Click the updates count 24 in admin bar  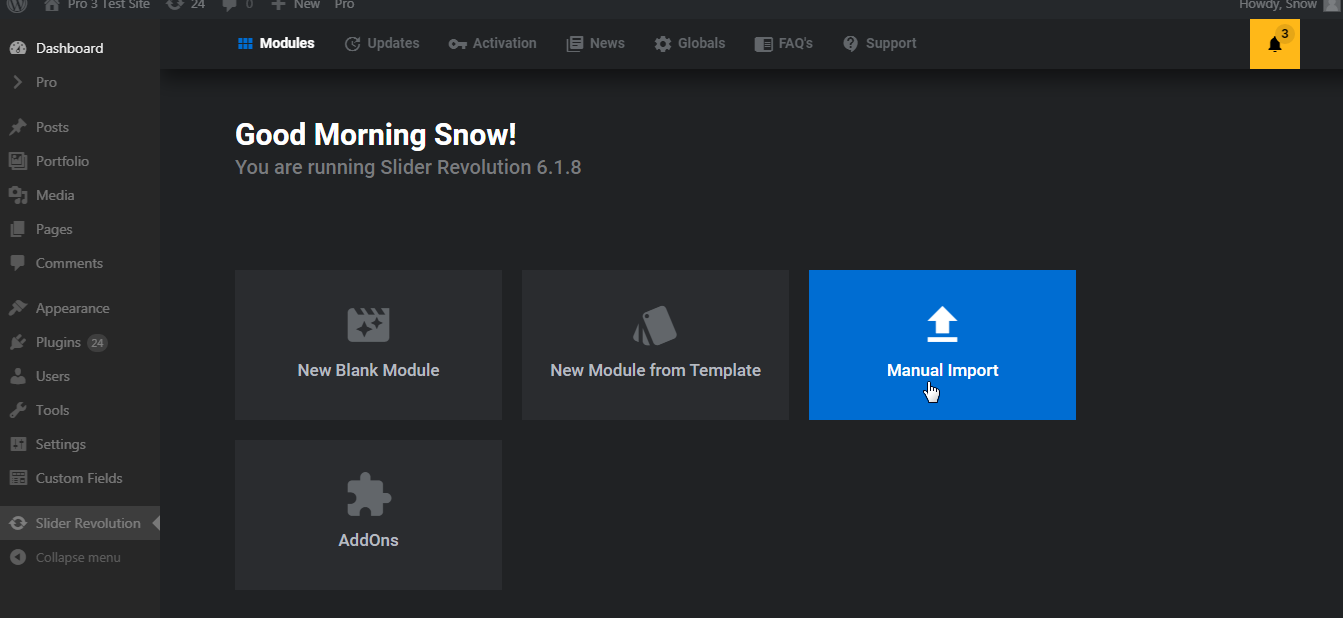[185, 5]
